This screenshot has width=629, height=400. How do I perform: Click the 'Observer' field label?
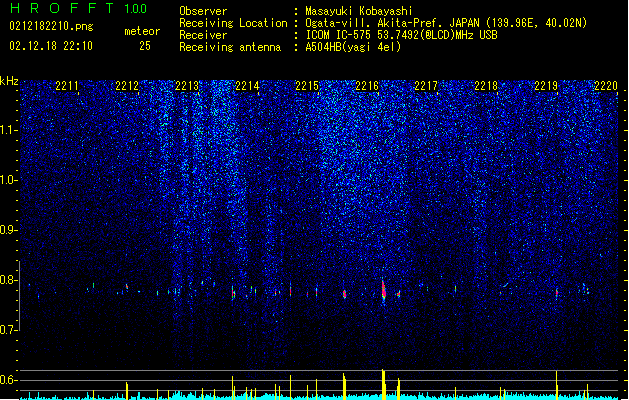pos(203,11)
